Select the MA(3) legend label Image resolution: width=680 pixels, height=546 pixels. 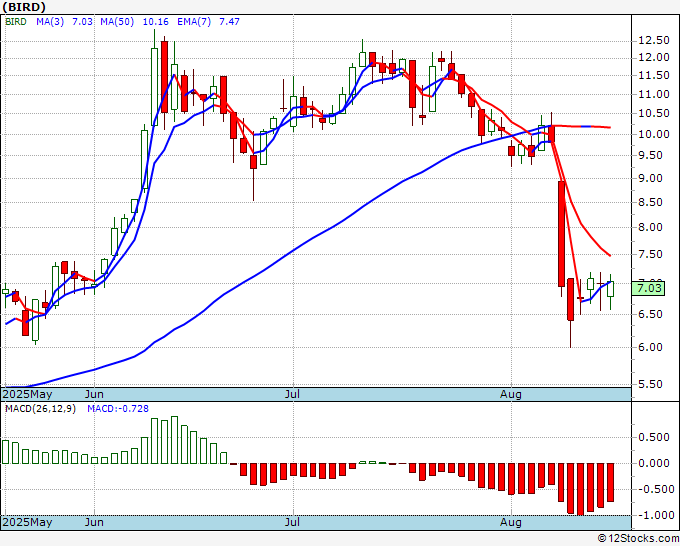(50, 22)
